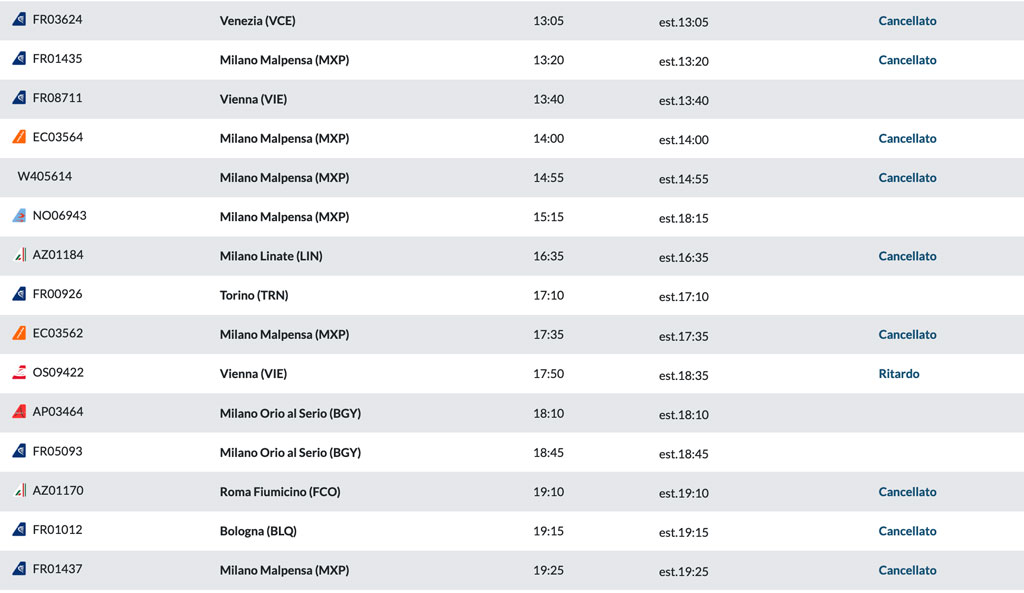Click the orange icon beside EC03562
This screenshot has height=593, width=1024.
pyautogui.click(x=20, y=332)
